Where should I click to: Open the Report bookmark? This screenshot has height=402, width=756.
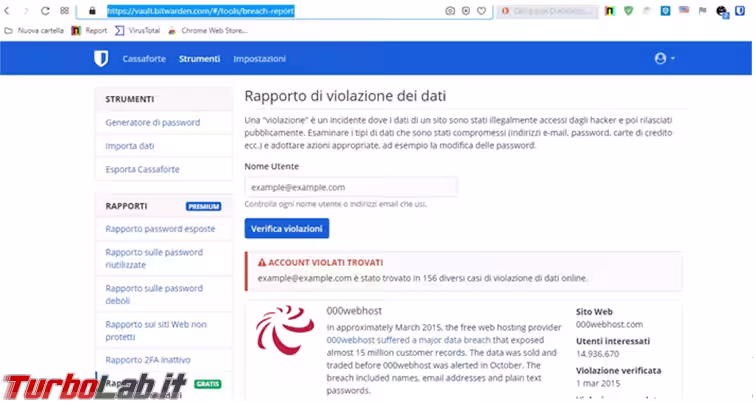pos(89,30)
